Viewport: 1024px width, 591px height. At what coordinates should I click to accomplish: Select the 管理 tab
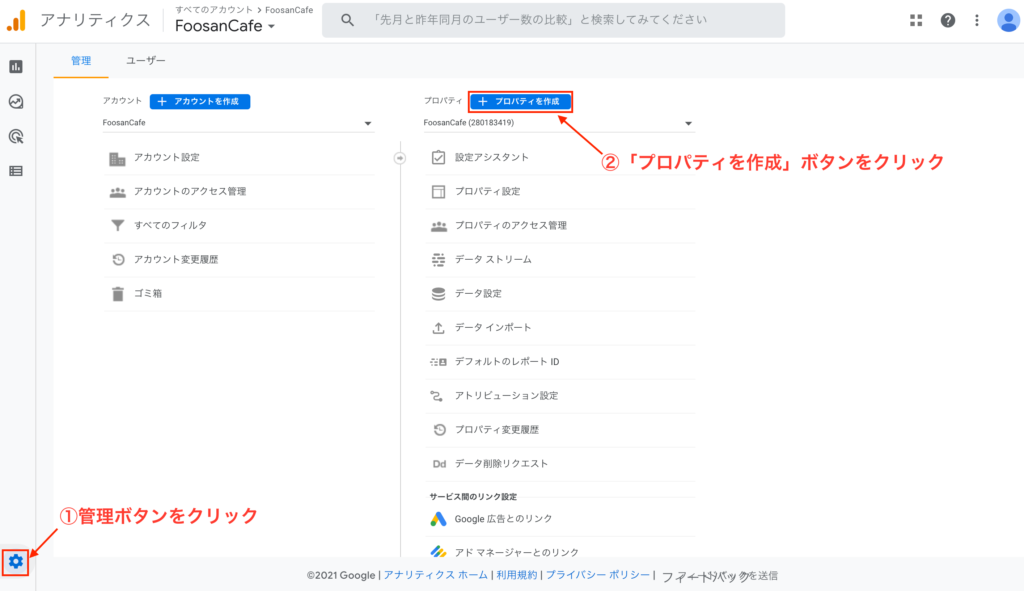tap(81, 61)
